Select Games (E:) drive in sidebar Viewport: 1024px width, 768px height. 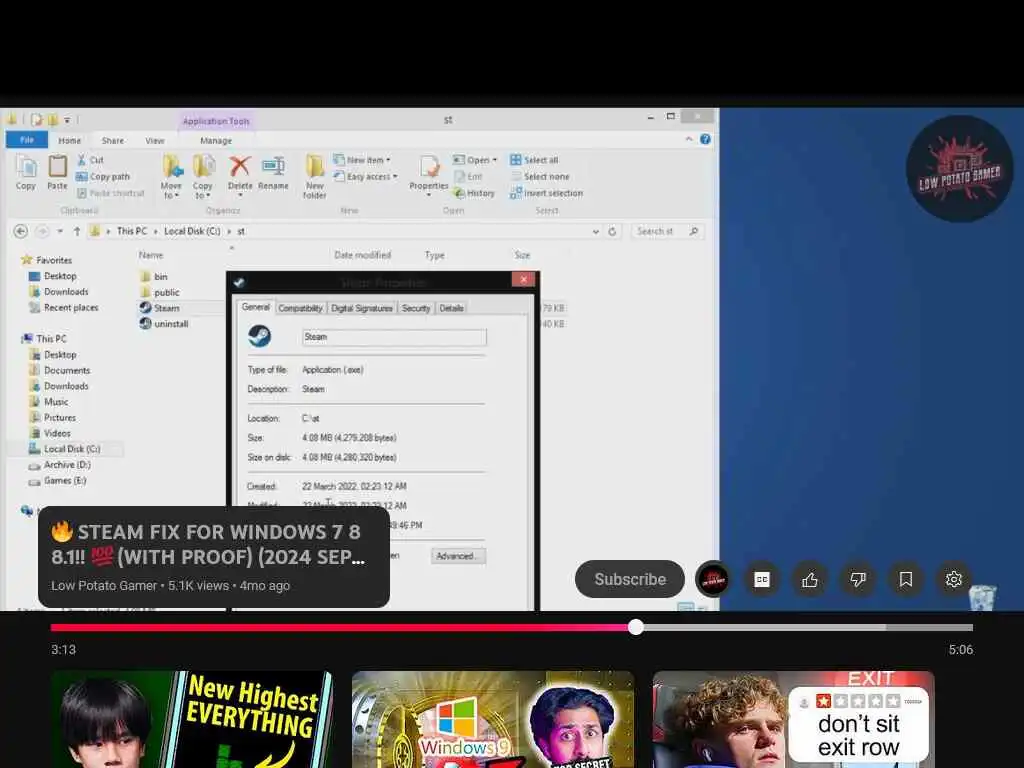tap(57, 481)
